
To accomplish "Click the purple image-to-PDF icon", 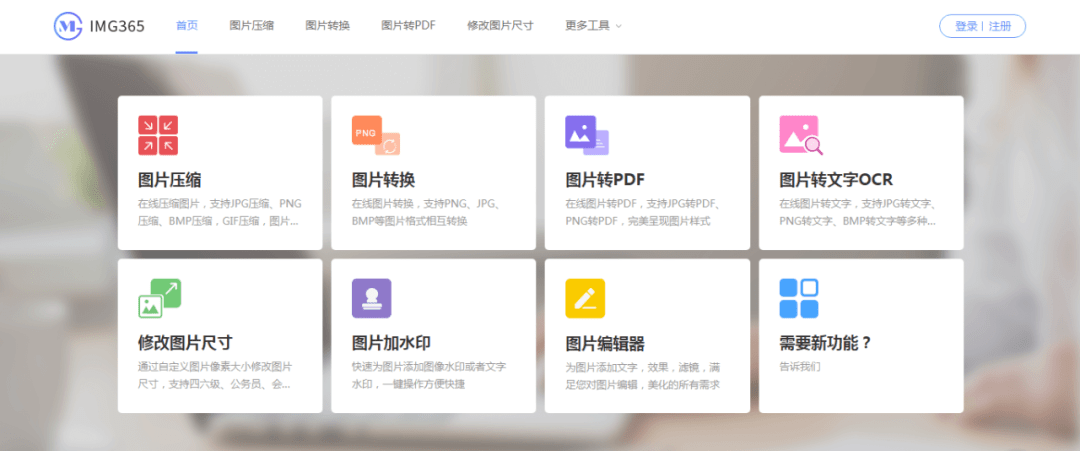I will click(x=587, y=135).
